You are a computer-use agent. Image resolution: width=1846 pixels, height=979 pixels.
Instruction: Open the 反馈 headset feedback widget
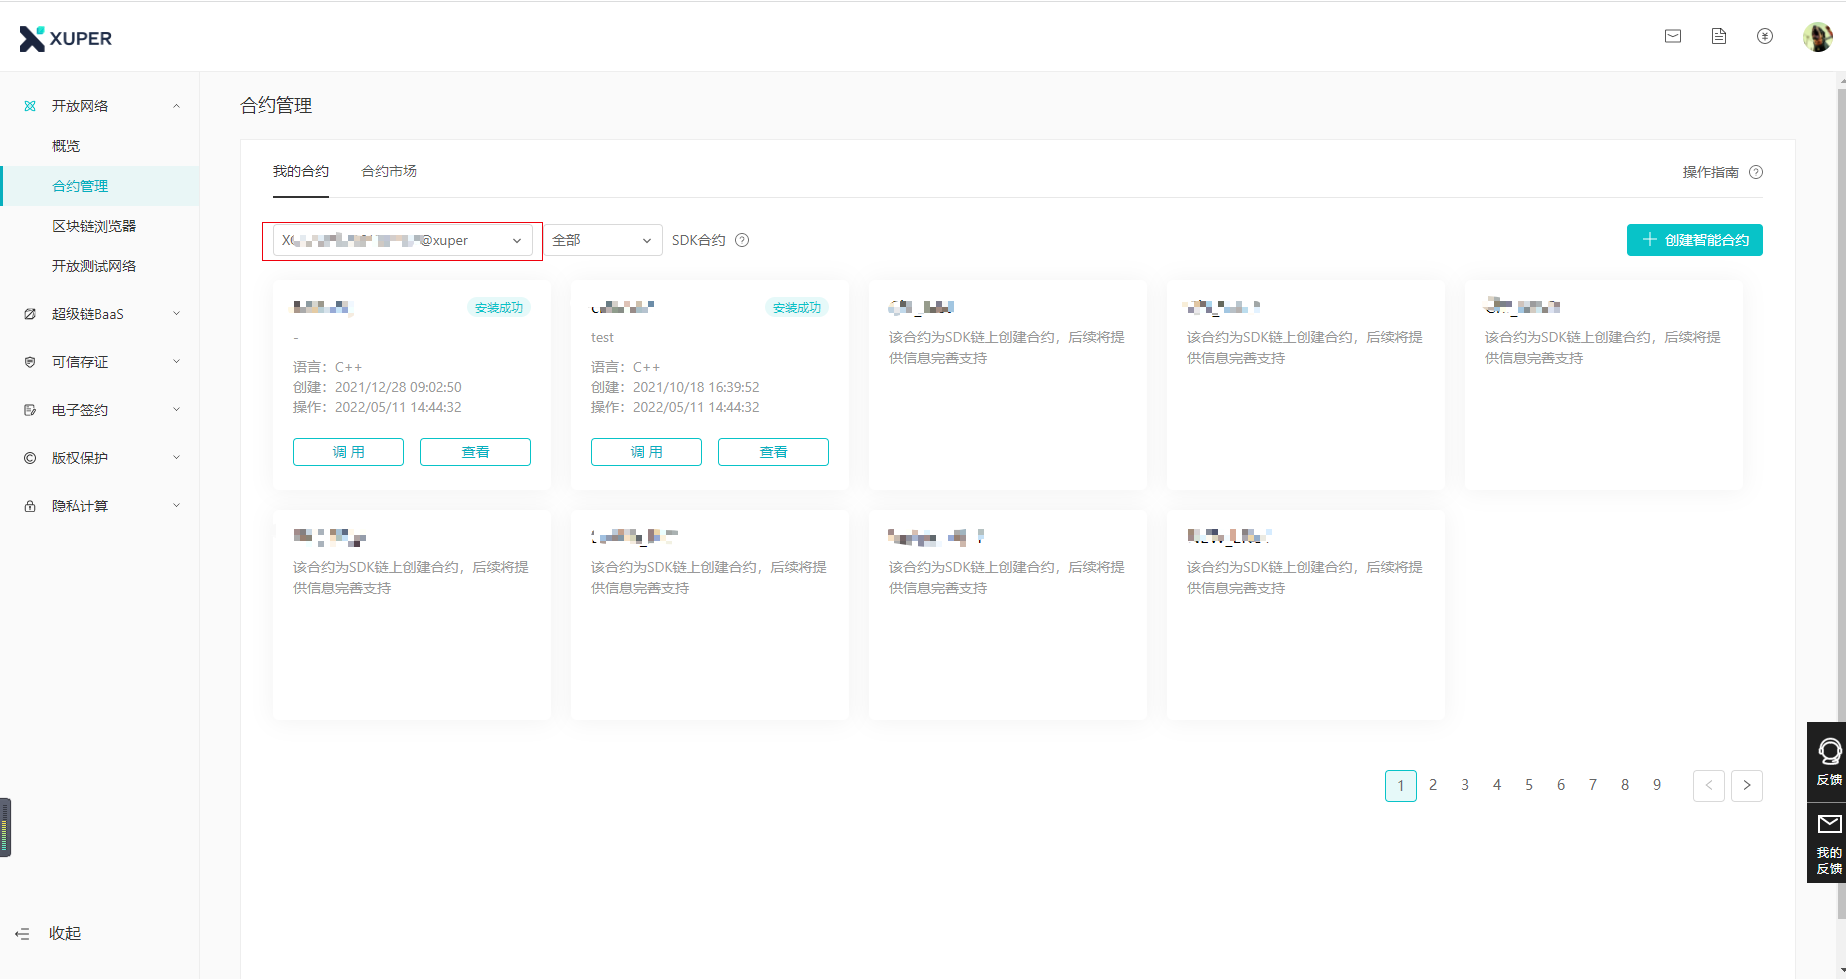click(1828, 761)
